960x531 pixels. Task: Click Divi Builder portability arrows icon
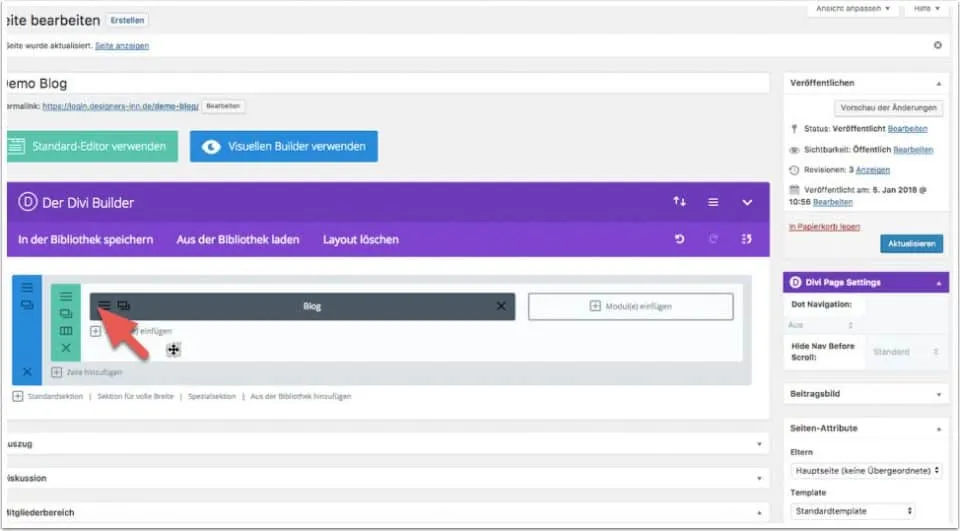[x=680, y=202]
